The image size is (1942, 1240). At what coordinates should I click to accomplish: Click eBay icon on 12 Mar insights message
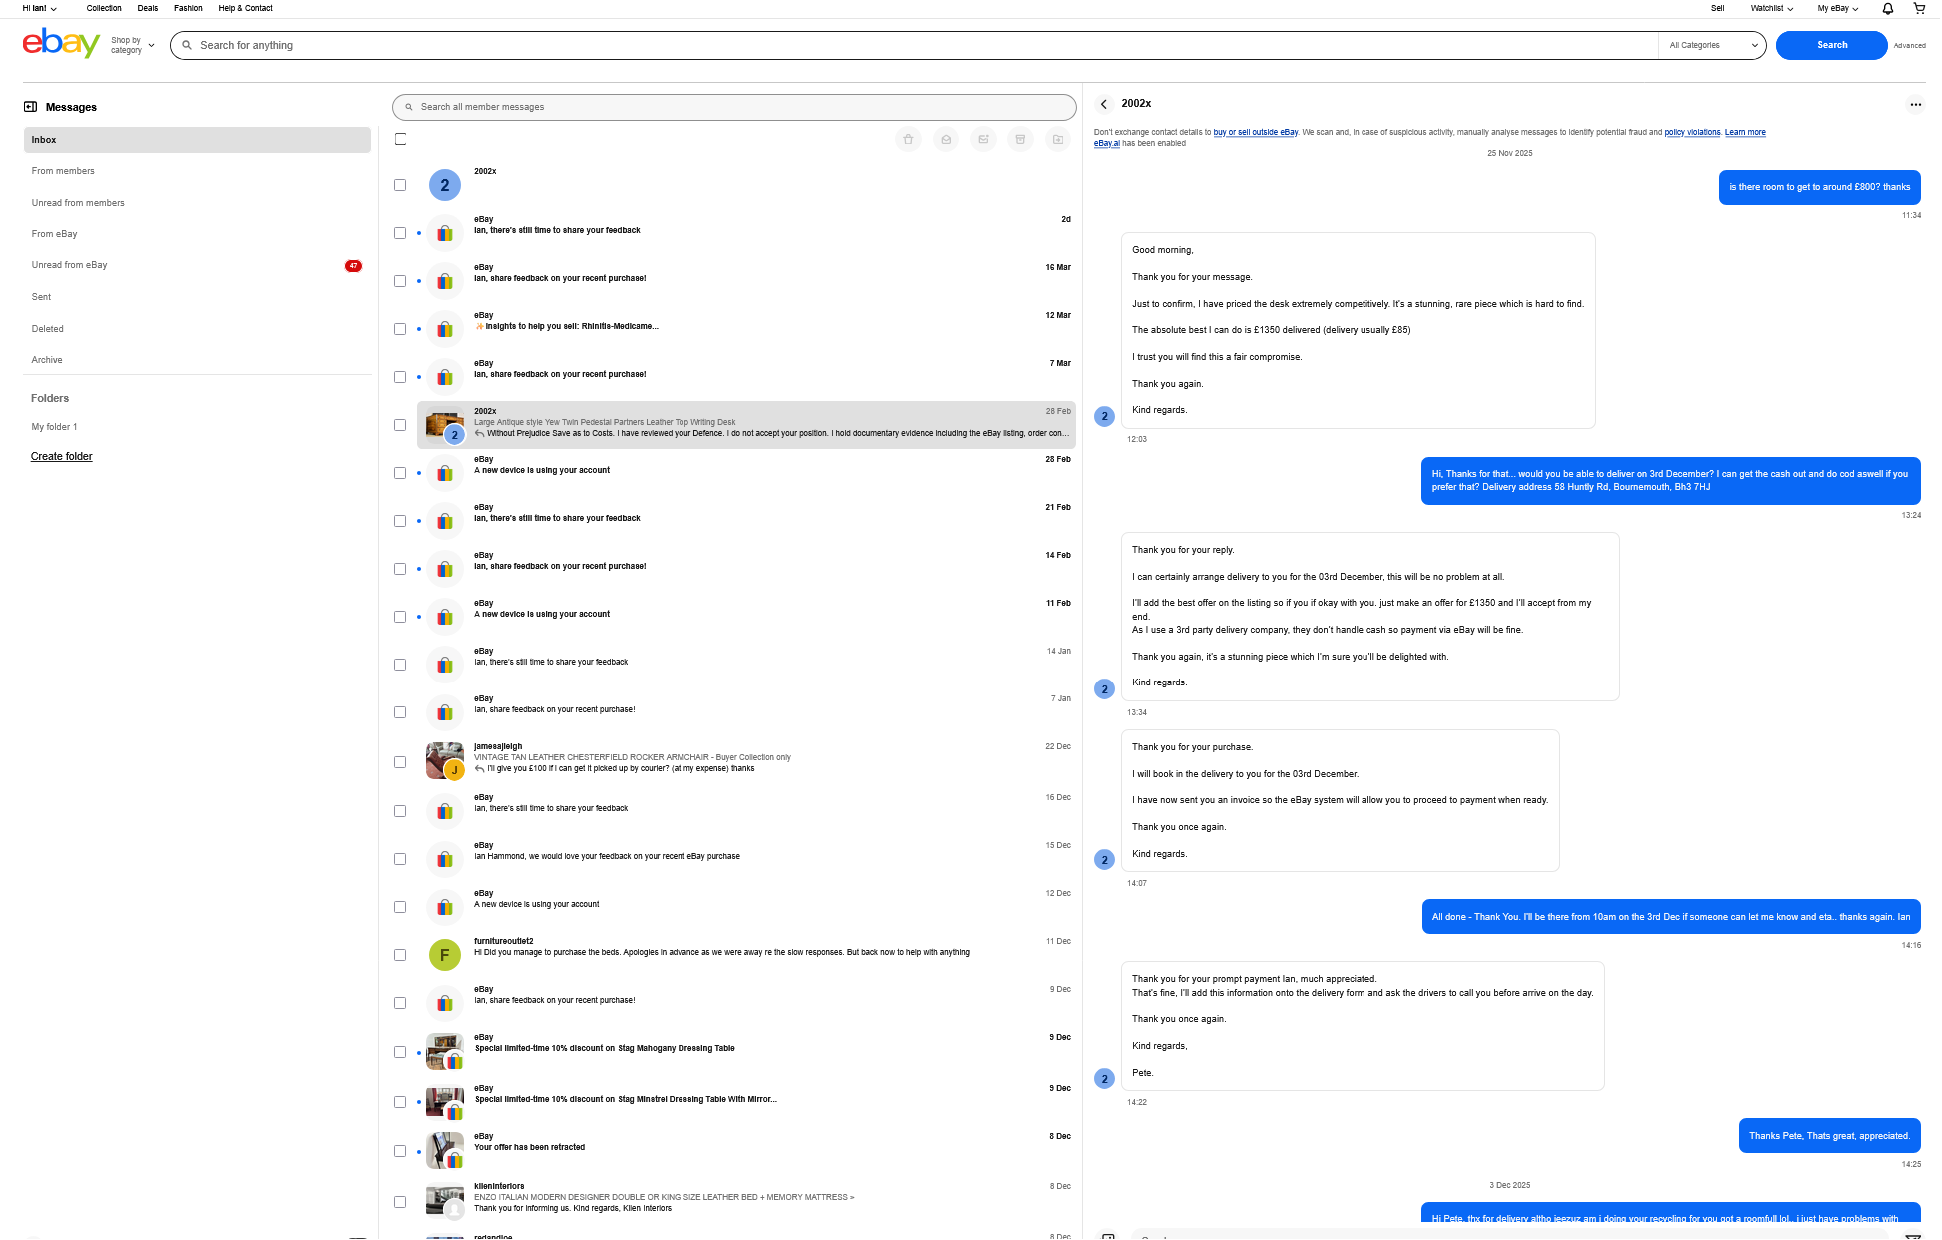coord(445,329)
